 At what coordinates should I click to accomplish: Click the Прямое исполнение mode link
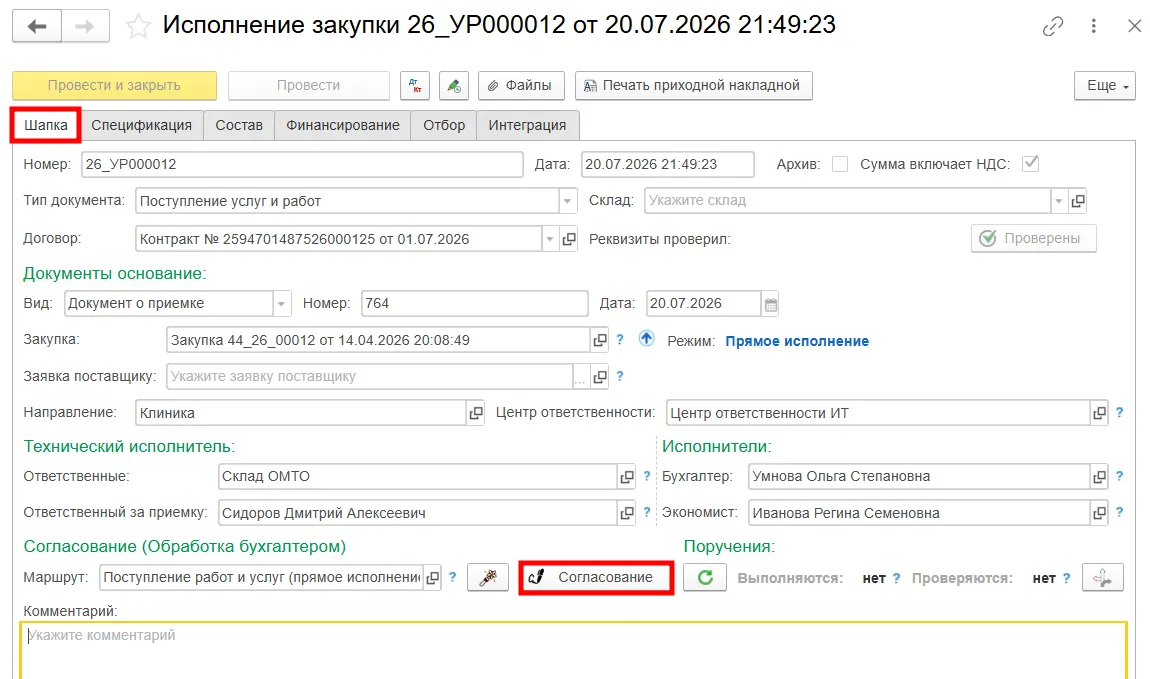pos(796,341)
